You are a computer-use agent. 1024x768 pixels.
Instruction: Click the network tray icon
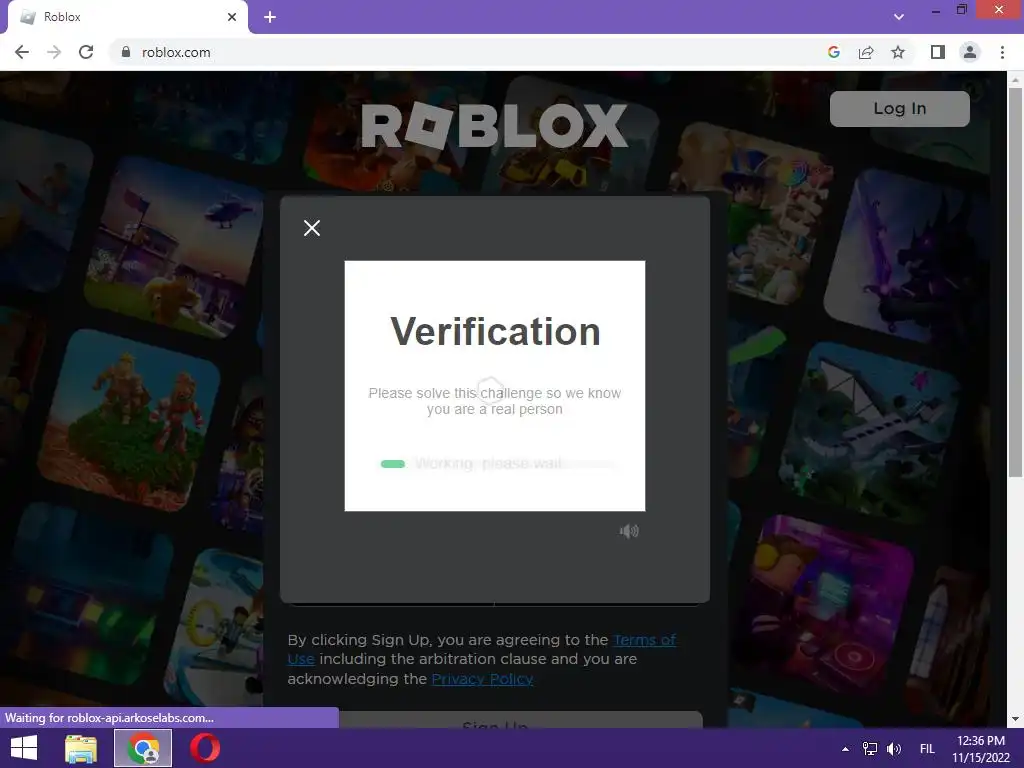(x=870, y=749)
